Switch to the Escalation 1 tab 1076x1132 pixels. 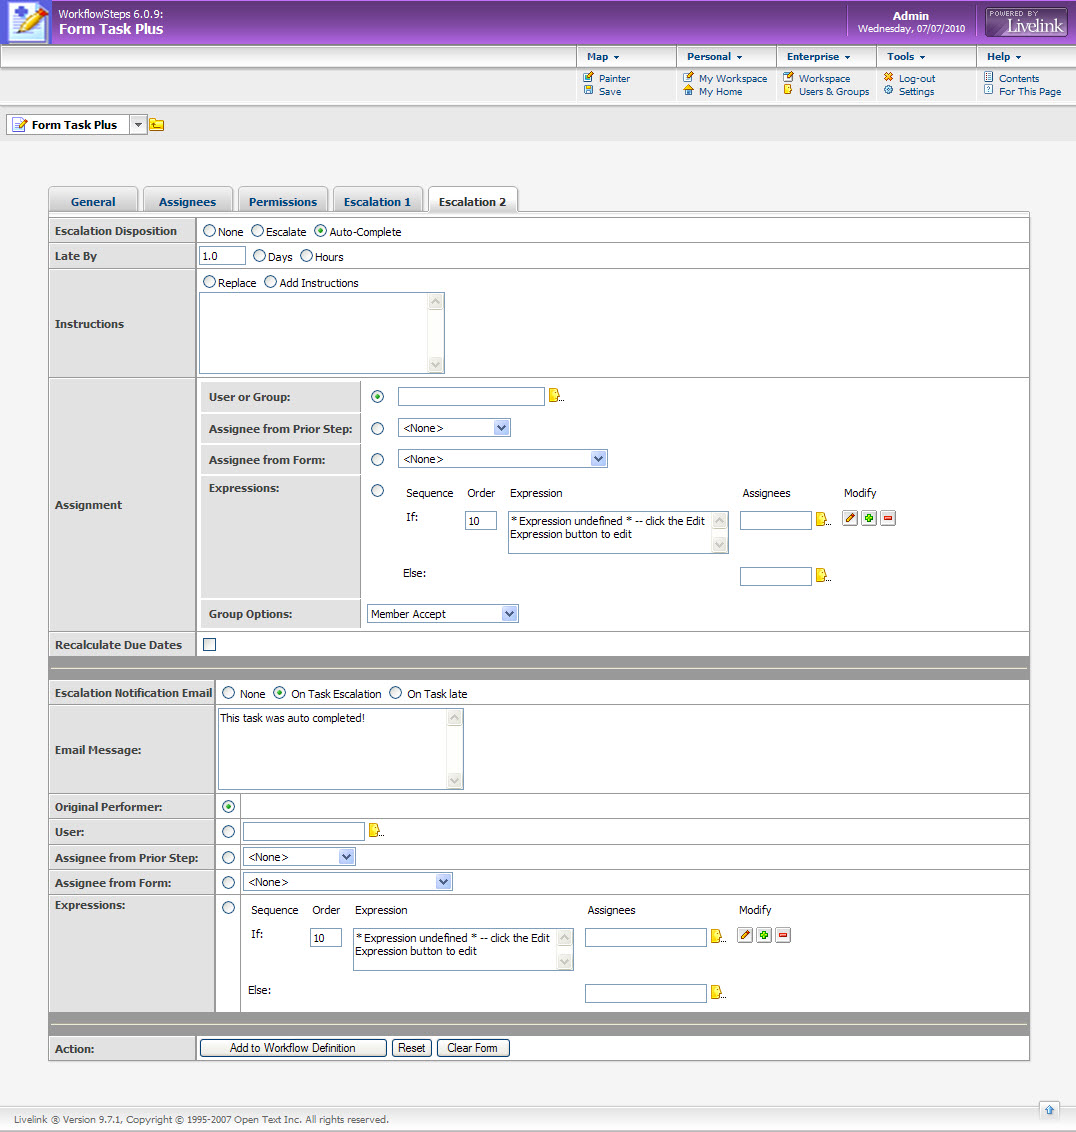point(377,201)
